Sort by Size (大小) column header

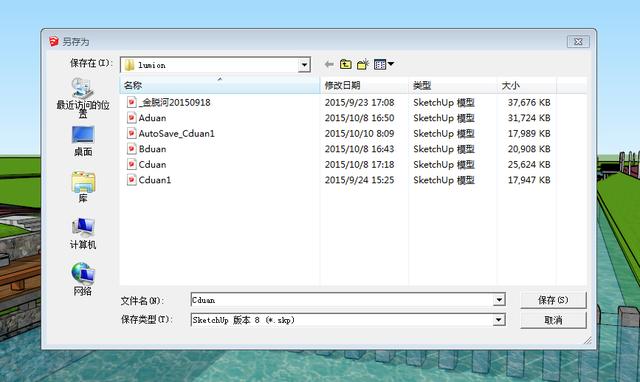[x=527, y=85]
